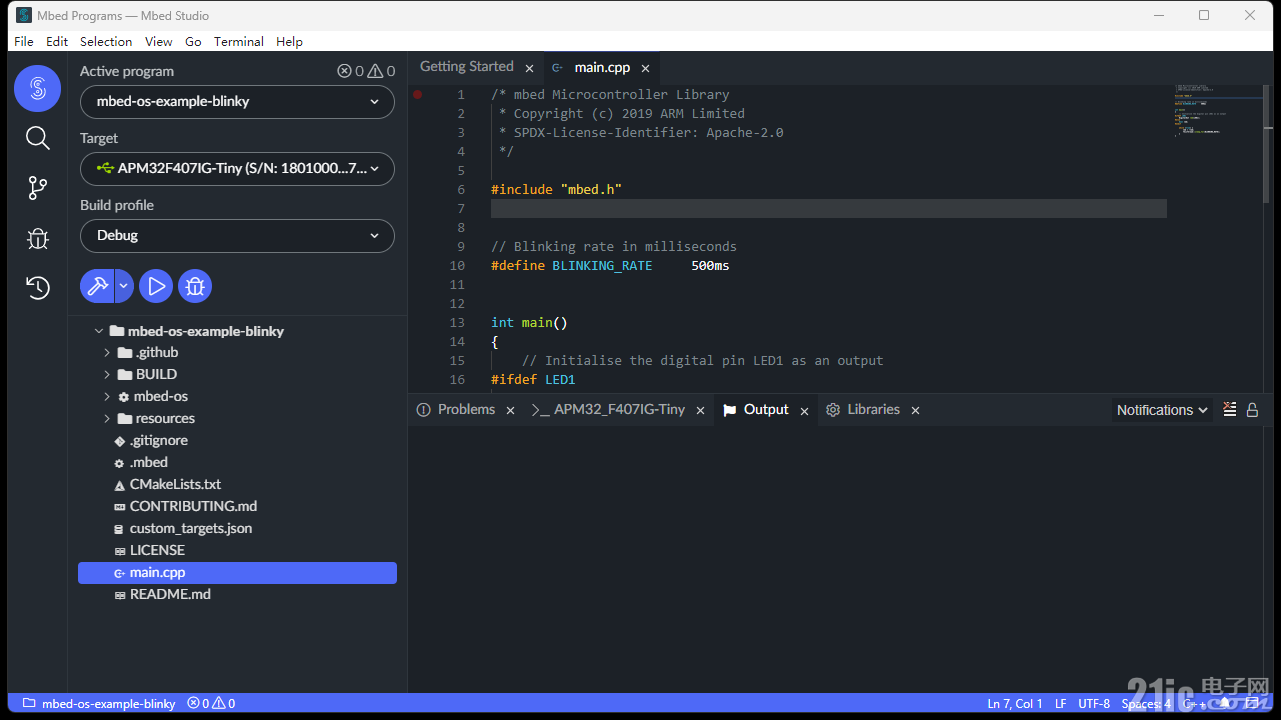Click mbed-os-example-blinky folder in status bar
This screenshot has width=1281, height=720.
click(x=99, y=703)
